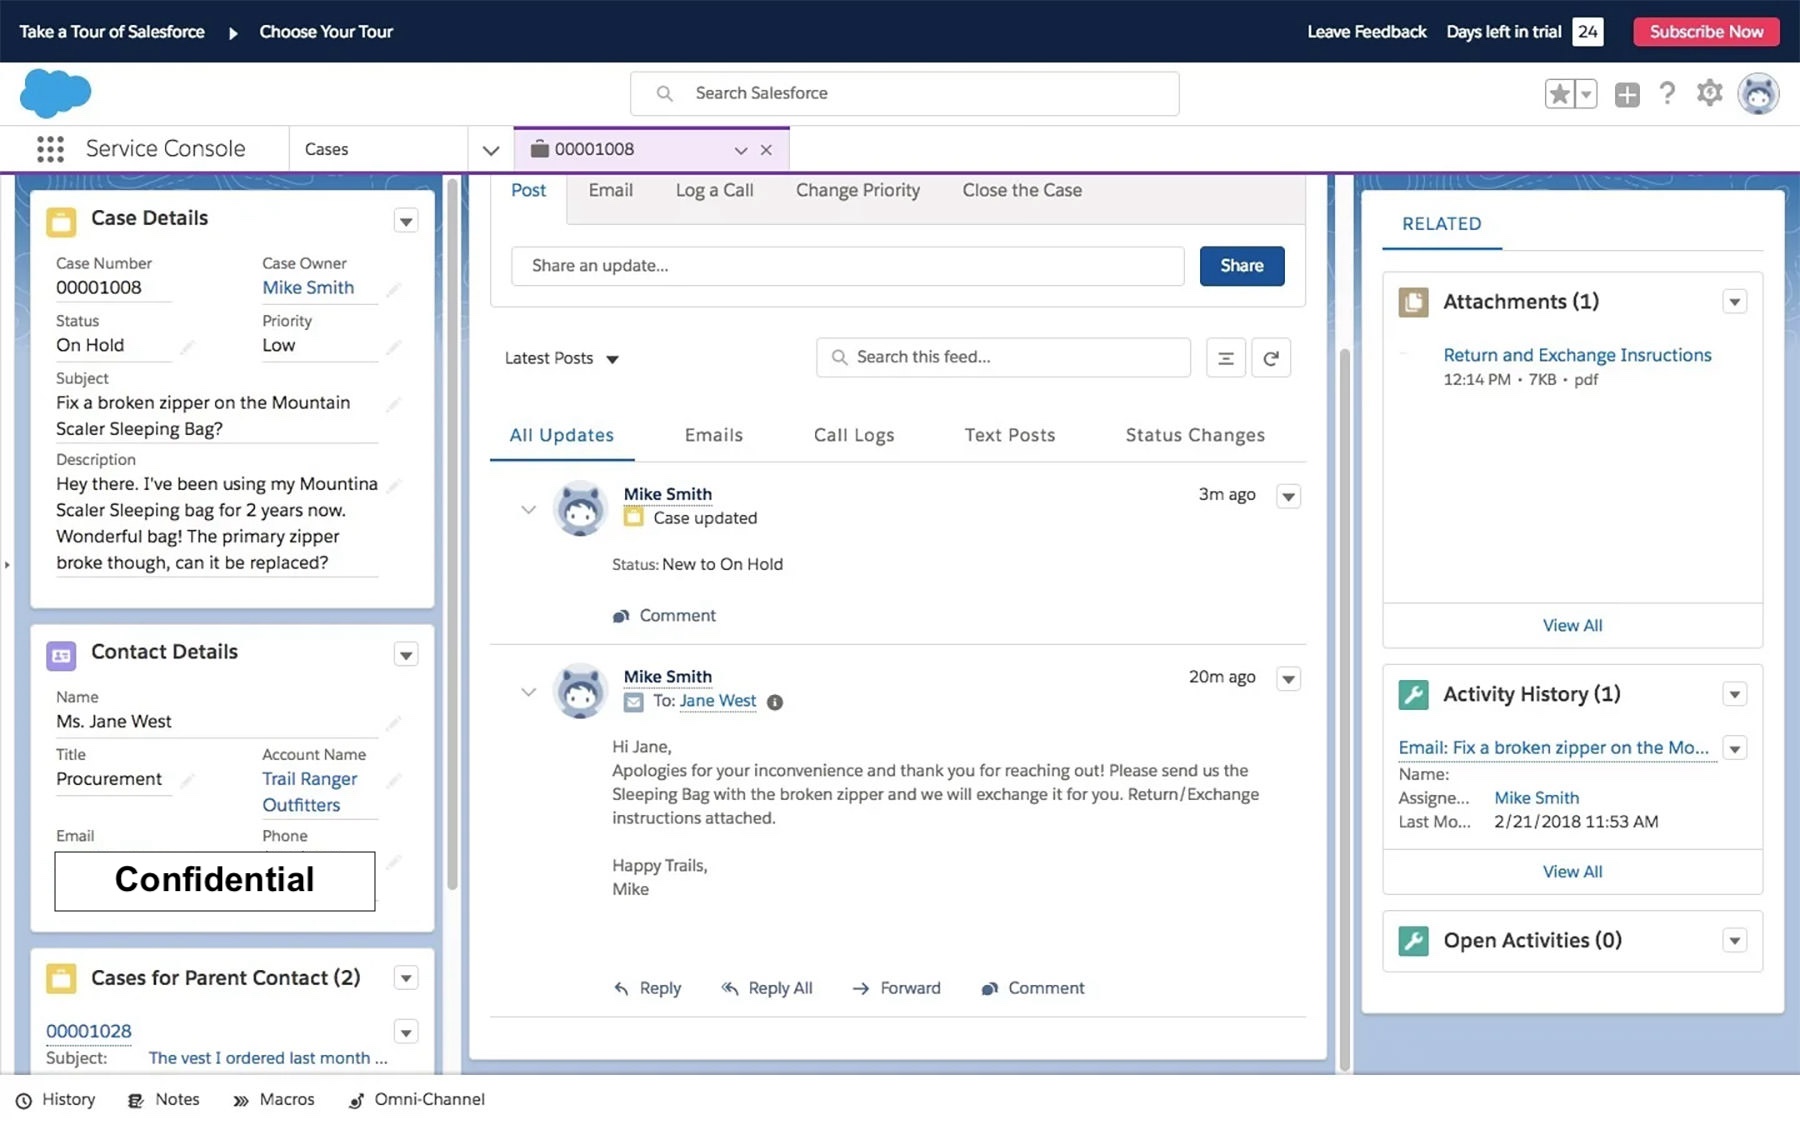Open Notes in the utility bar
Viewport: 1800px width, 1125px height.
click(x=164, y=1100)
